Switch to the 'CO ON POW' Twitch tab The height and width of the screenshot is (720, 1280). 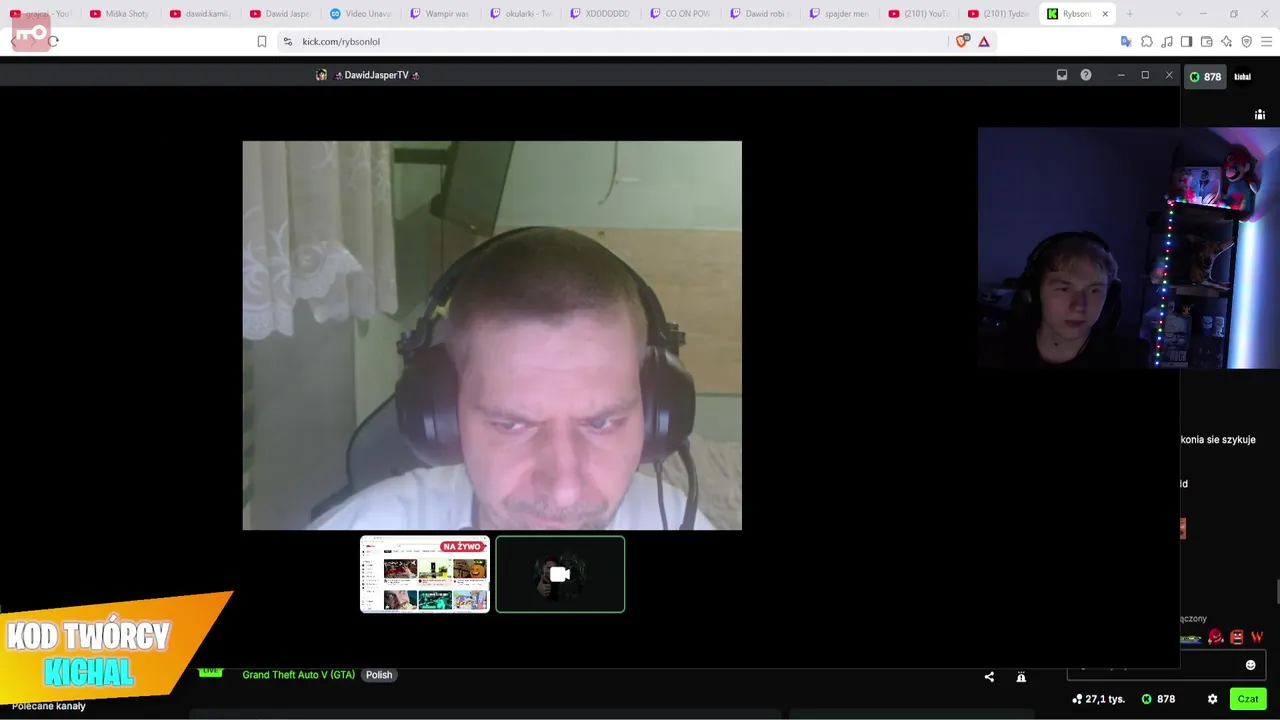coord(680,14)
